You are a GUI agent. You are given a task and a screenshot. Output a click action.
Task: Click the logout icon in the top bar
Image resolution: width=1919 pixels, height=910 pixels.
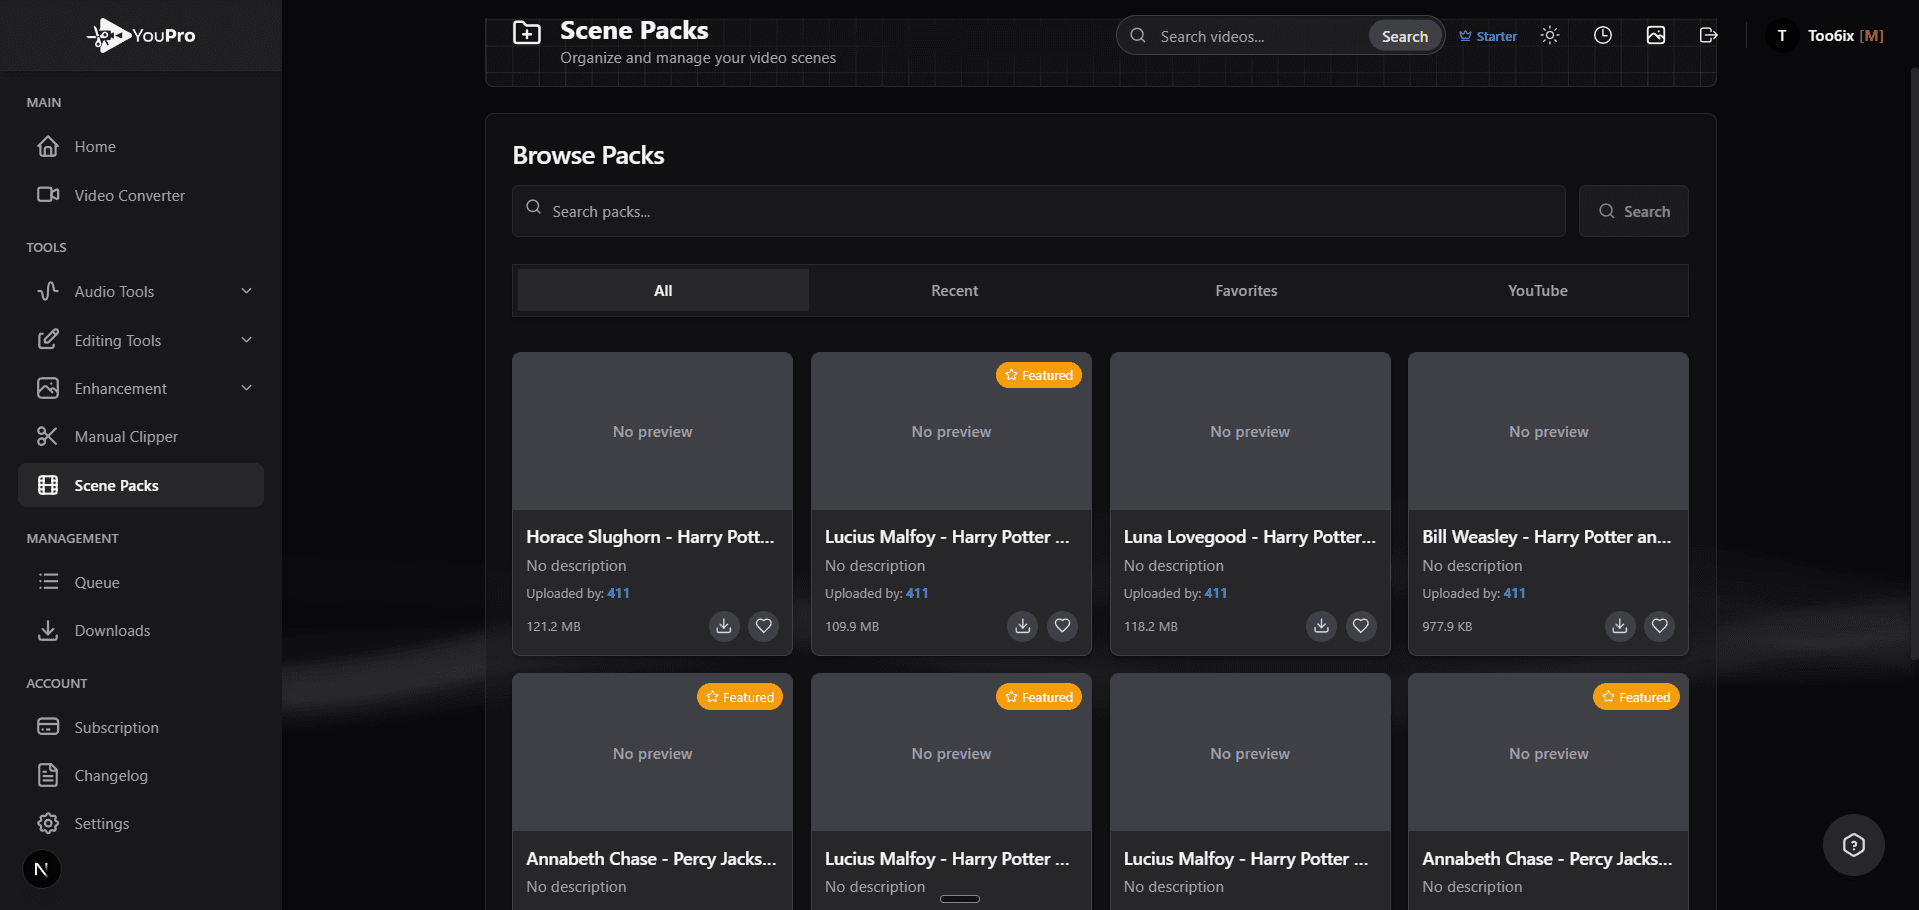point(1709,35)
